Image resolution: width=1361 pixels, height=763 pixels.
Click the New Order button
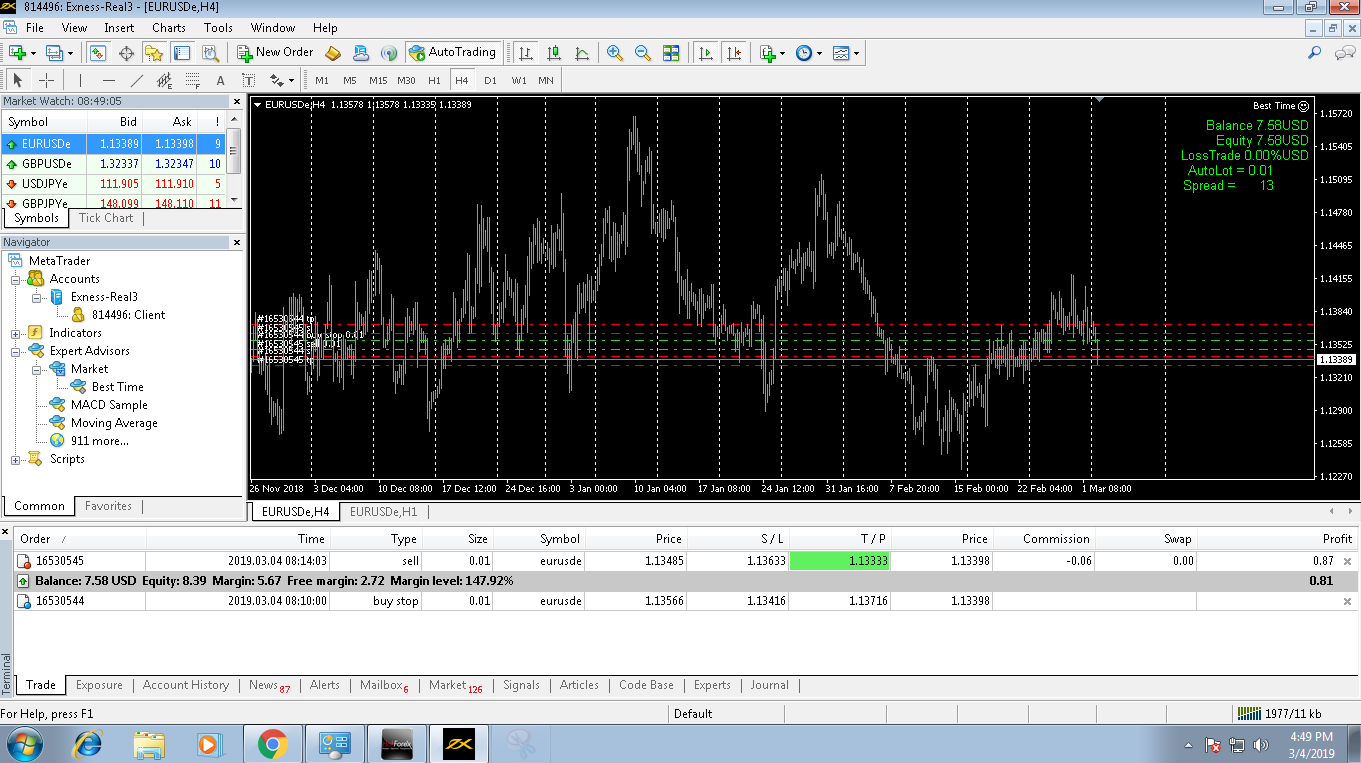click(276, 52)
